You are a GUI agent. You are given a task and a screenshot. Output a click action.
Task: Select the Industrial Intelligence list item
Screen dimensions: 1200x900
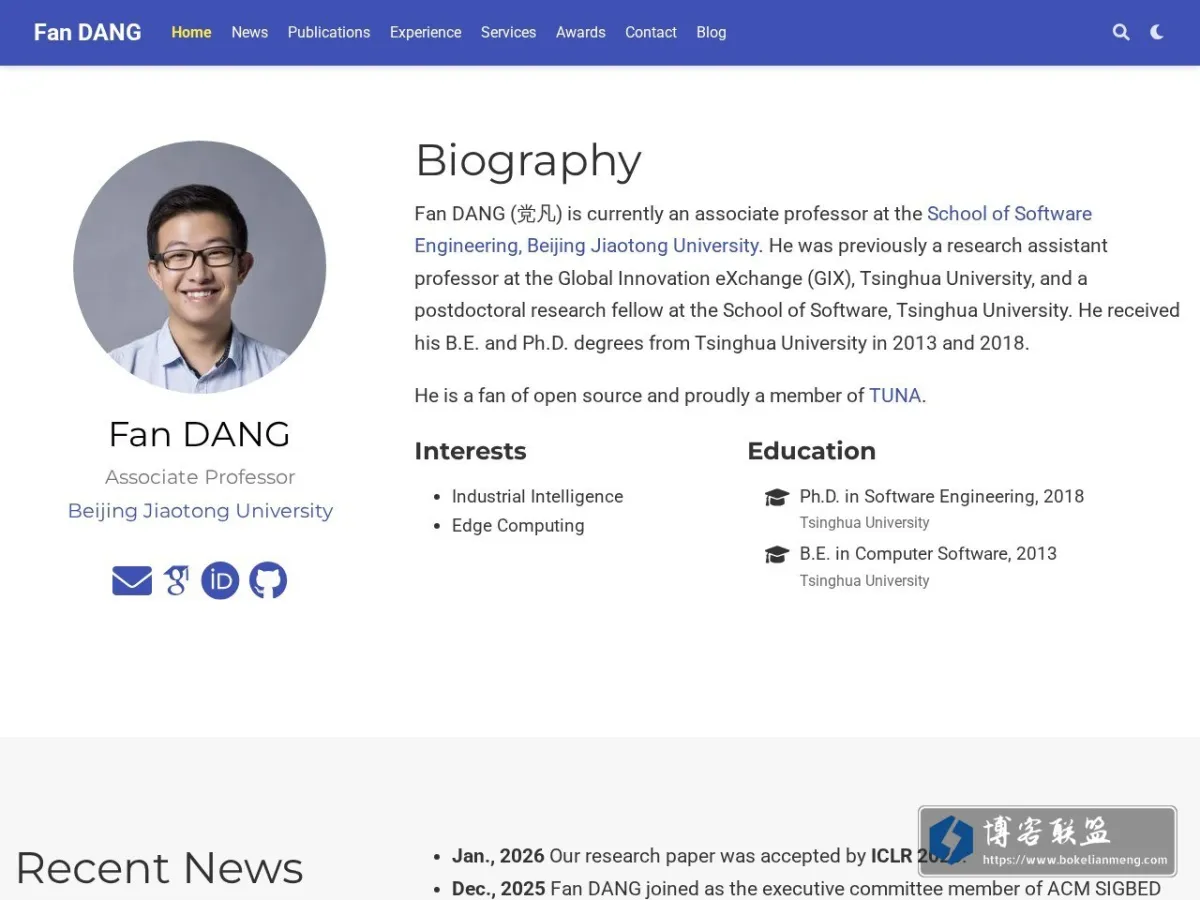tap(537, 496)
